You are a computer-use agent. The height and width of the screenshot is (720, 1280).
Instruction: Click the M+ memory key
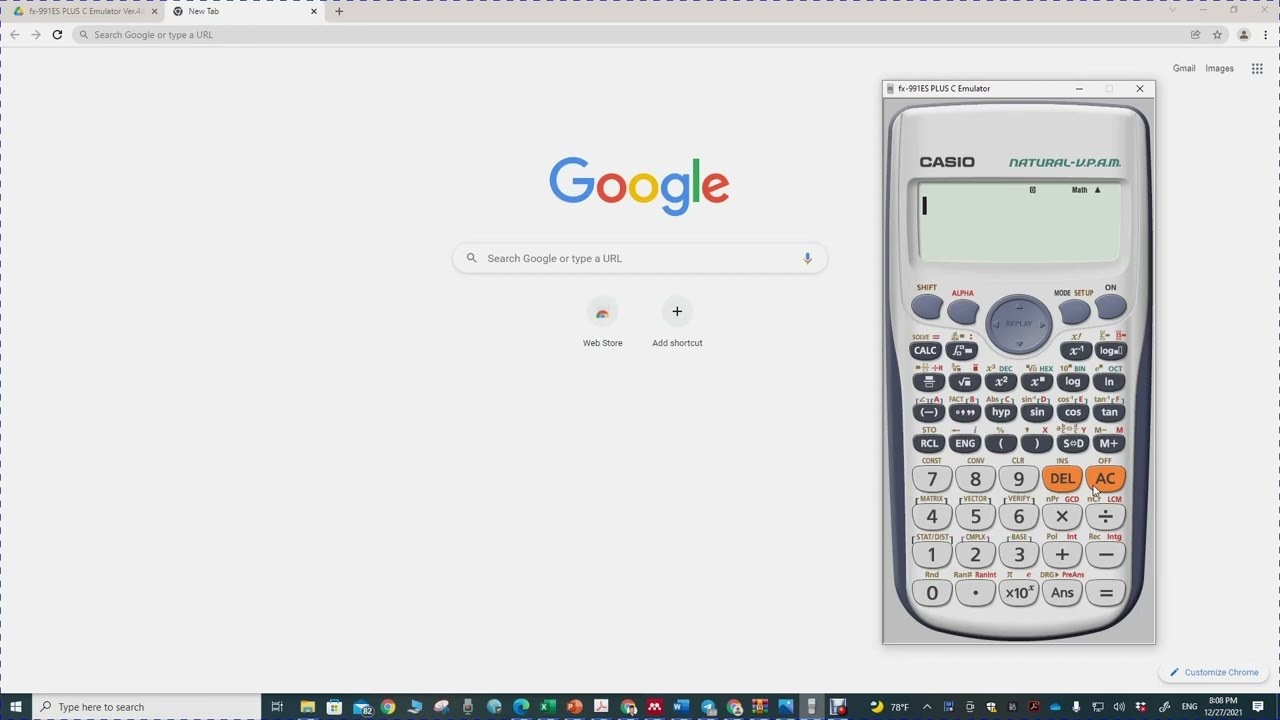point(1109,443)
